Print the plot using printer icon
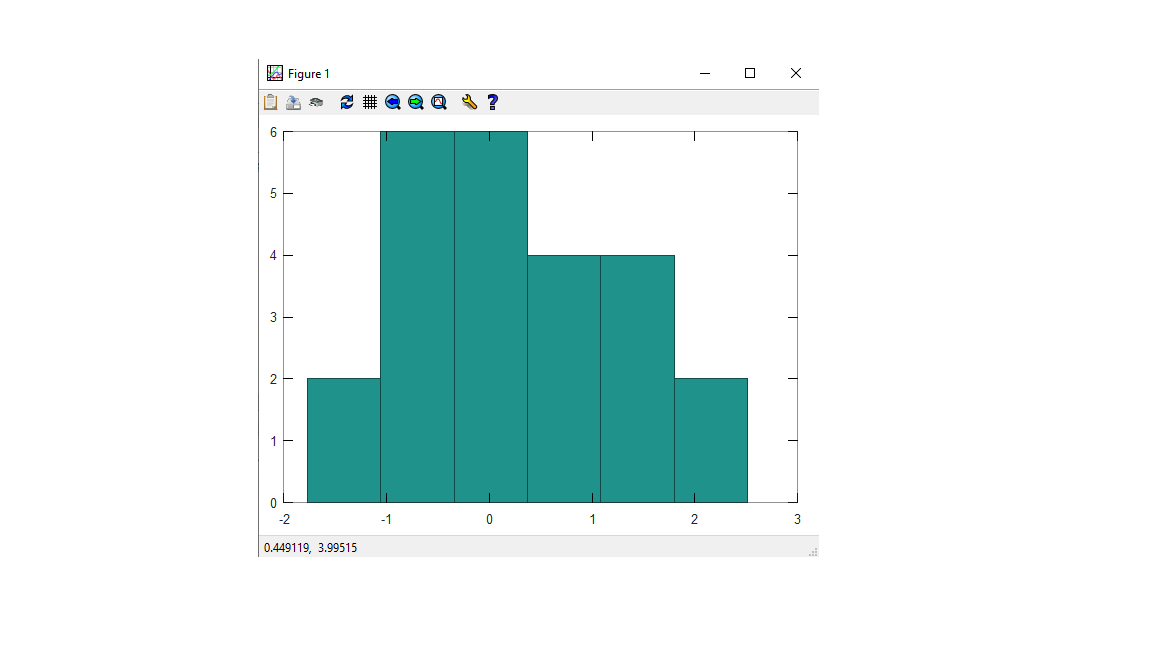 click(316, 102)
